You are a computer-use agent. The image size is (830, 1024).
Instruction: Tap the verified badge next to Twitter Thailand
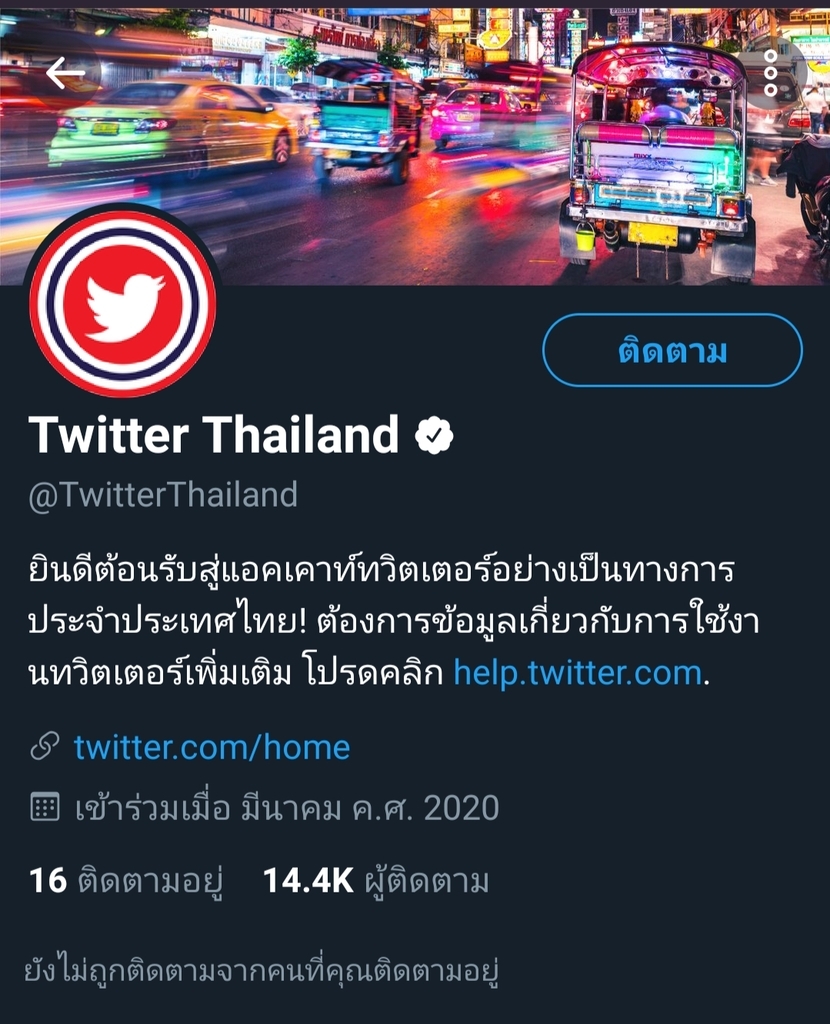[434, 436]
